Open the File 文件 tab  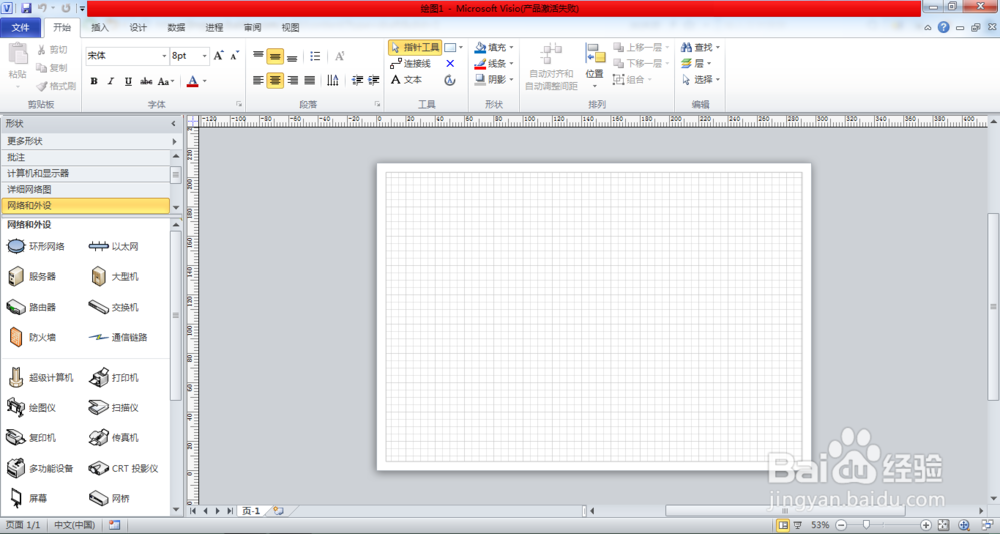click(x=20, y=27)
